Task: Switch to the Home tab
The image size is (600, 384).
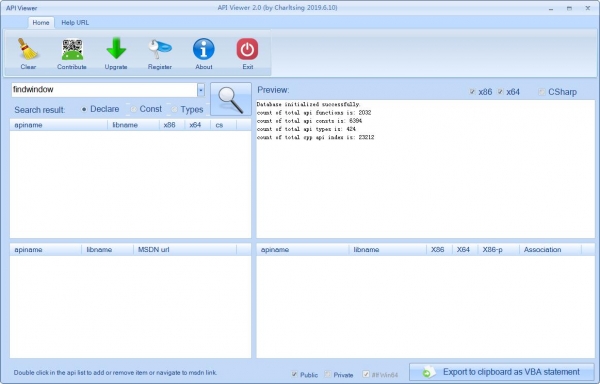Action: click(x=41, y=23)
